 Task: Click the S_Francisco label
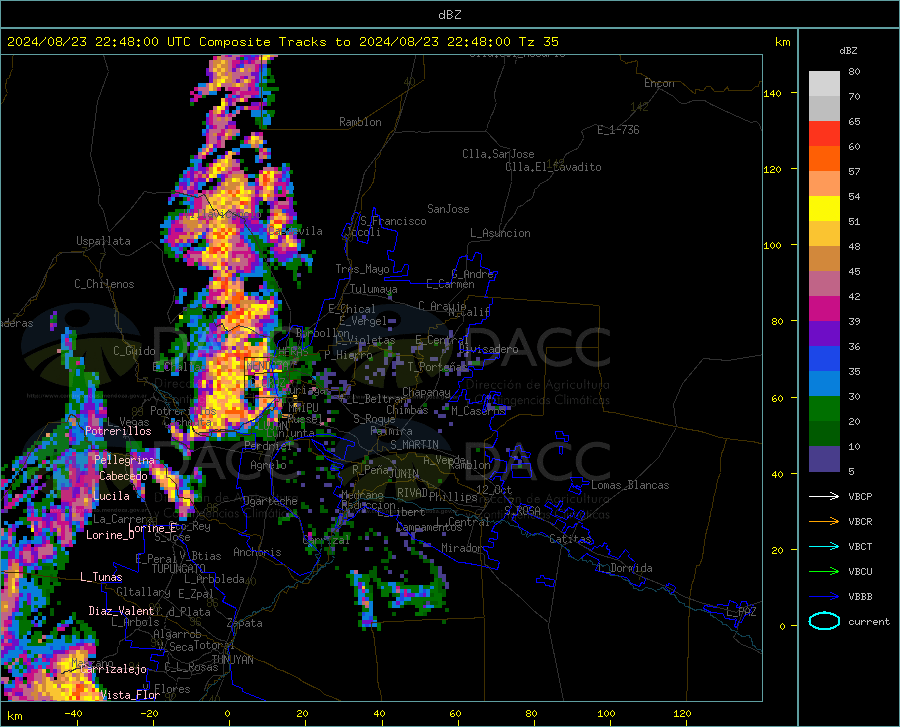pos(393,221)
